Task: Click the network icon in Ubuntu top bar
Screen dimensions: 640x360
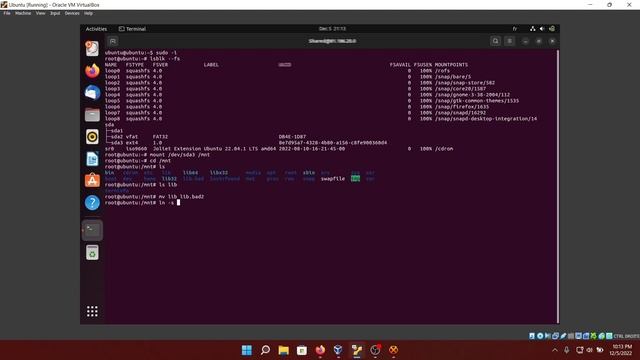Action: click(533, 29)
